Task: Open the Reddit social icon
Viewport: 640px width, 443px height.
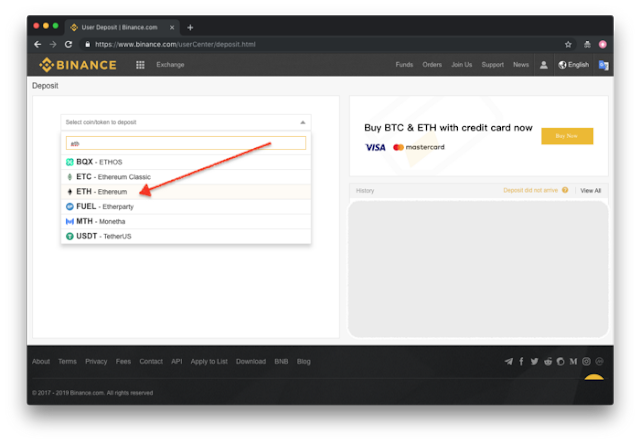Action: (548, 361)
